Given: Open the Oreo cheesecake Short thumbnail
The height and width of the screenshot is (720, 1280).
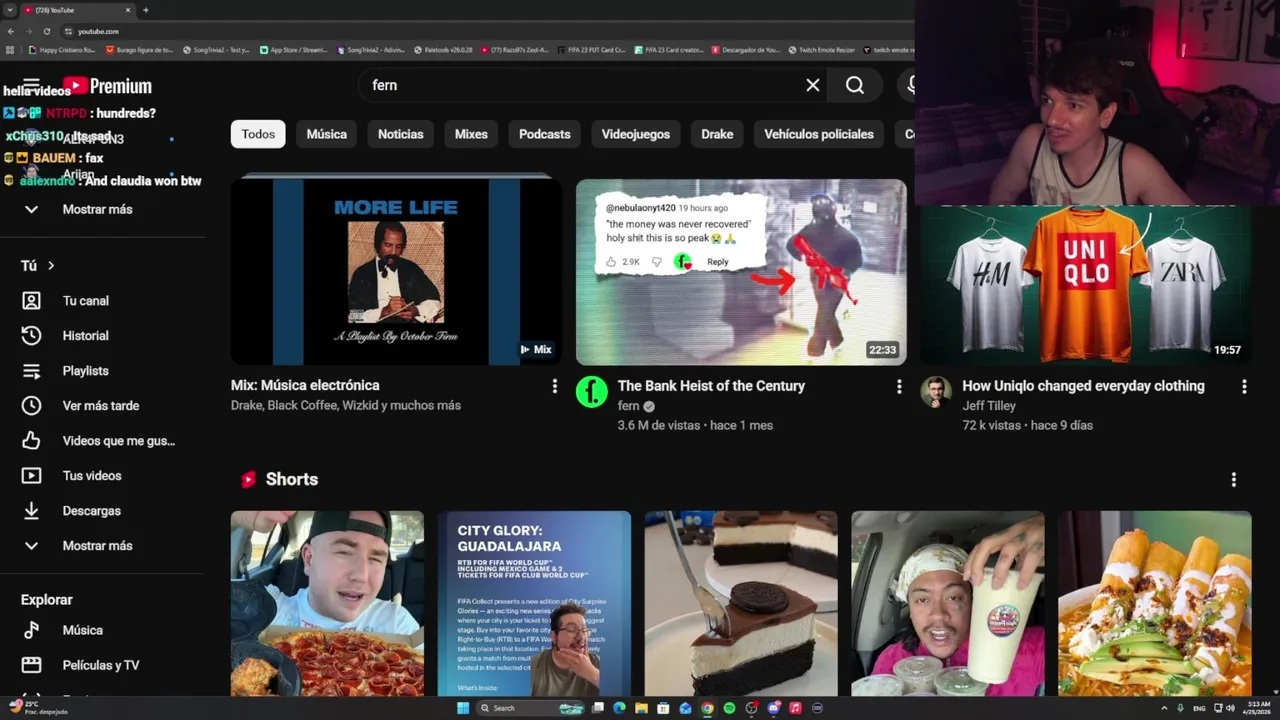Looking at the screenshot, I should 741,603.
